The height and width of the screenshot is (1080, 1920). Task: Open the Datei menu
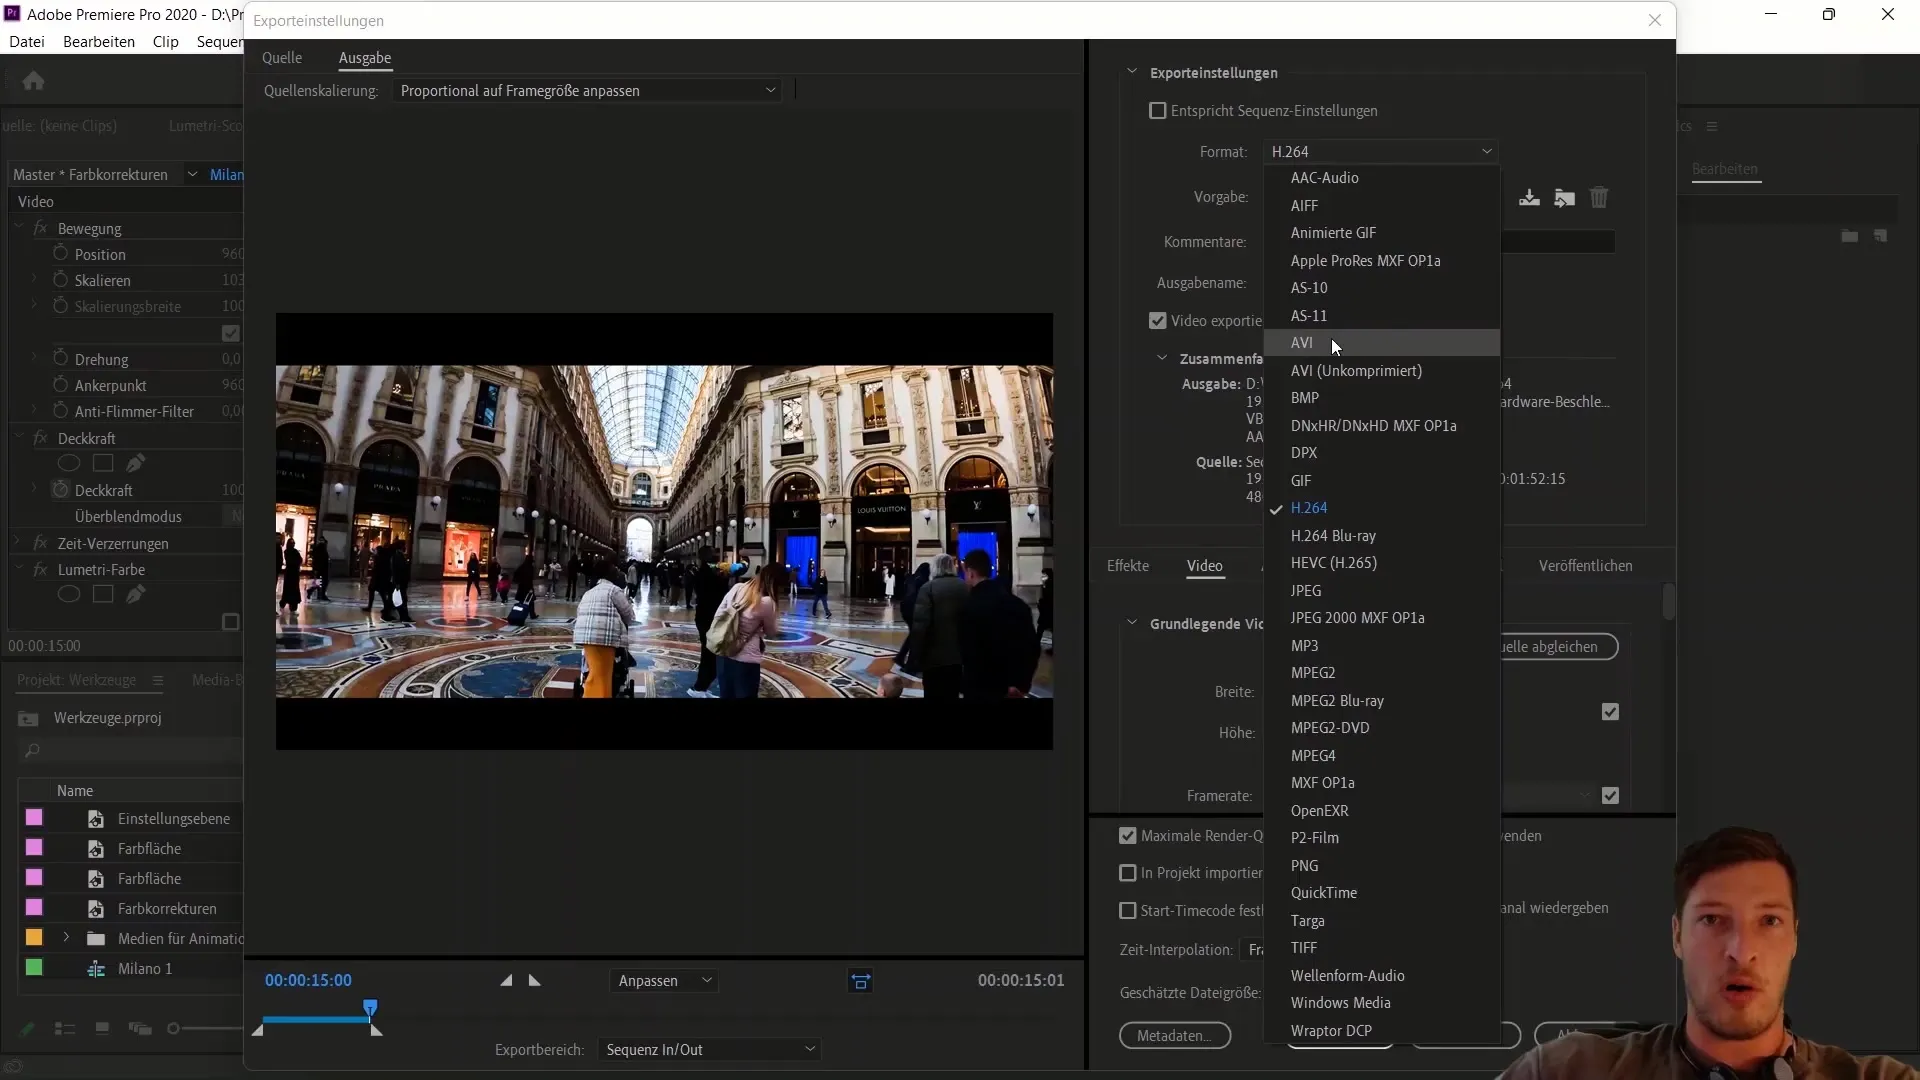click(x=27, y=42)
